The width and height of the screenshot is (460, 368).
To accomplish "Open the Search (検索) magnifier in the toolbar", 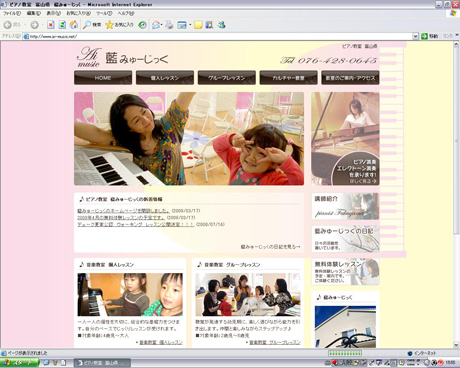I will point(92,25).
